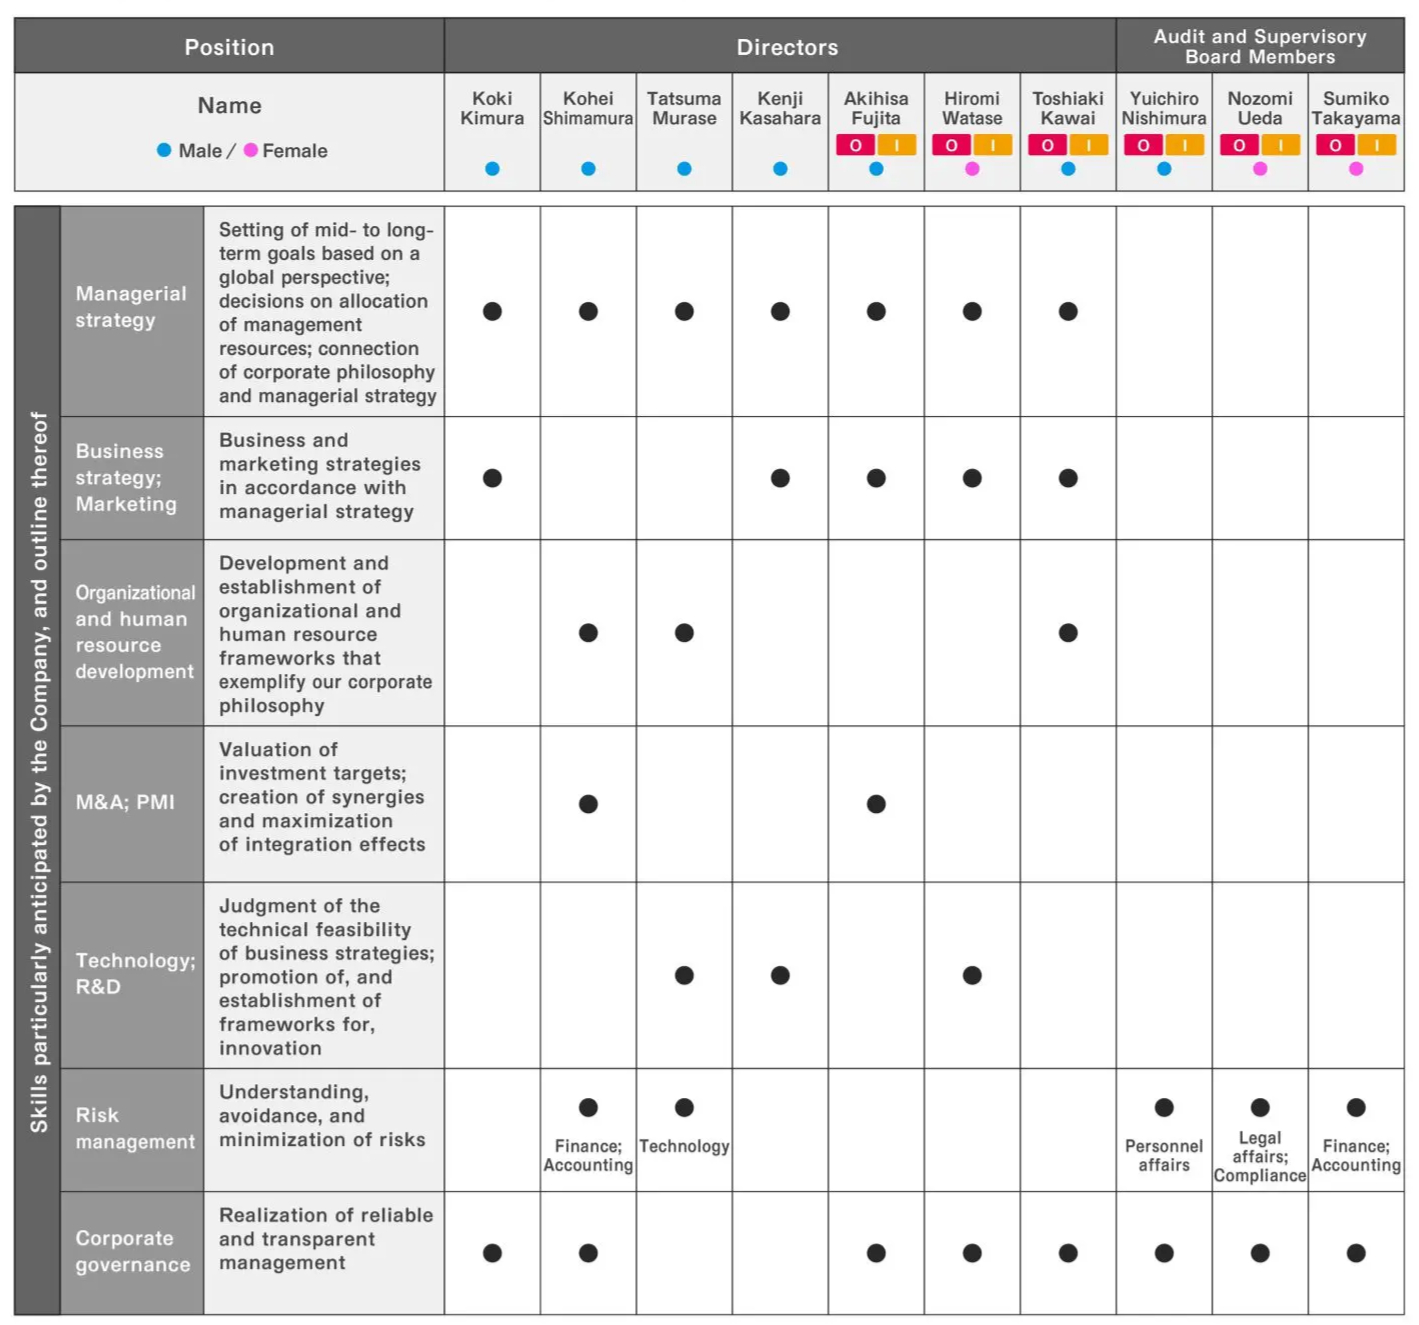Click the Audit and Supervisory Board Members header
Image resolution: width=1419 pixels, height=1325 pixels.
click(x=1259, y=47)
